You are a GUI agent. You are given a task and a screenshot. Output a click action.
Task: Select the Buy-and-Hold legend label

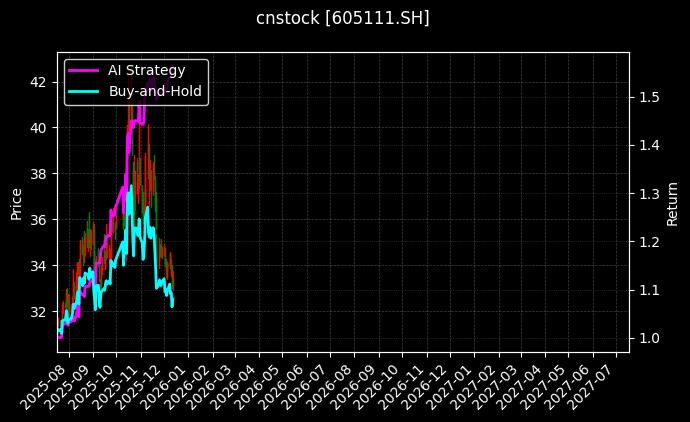point(155,91)
